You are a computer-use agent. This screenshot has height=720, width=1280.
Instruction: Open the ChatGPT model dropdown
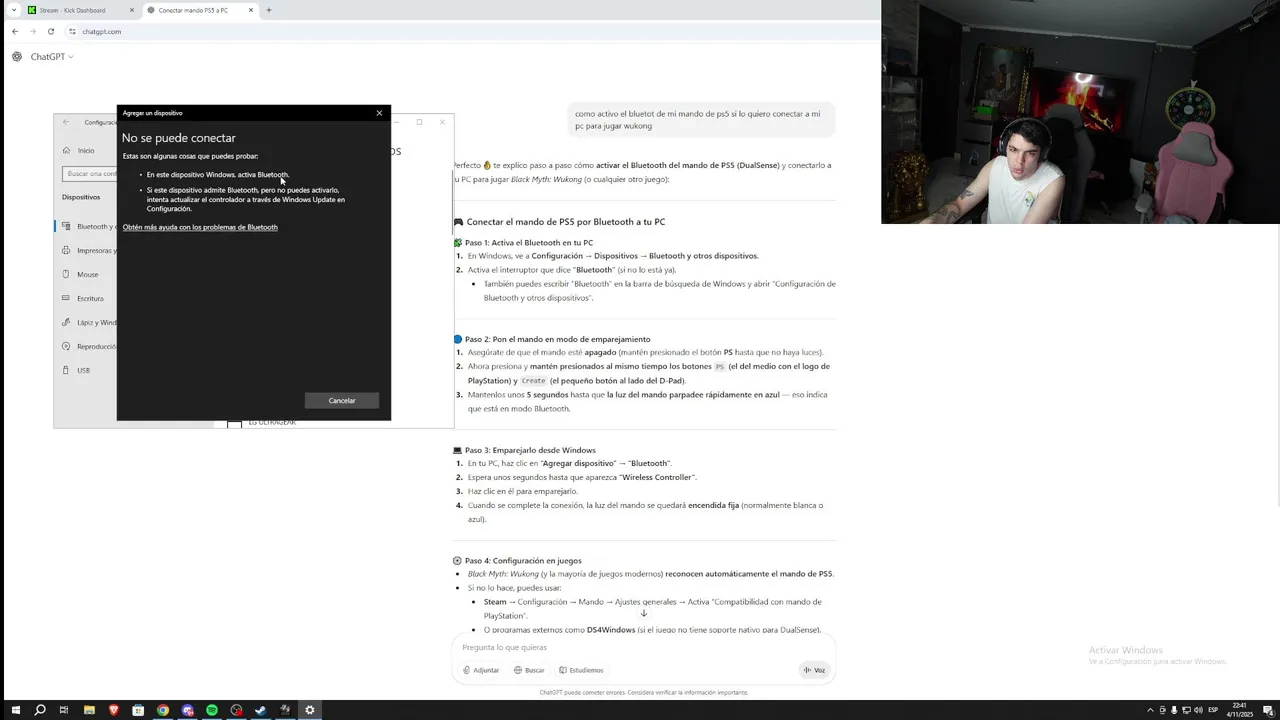pyautogui.click(x=52, y=57)
